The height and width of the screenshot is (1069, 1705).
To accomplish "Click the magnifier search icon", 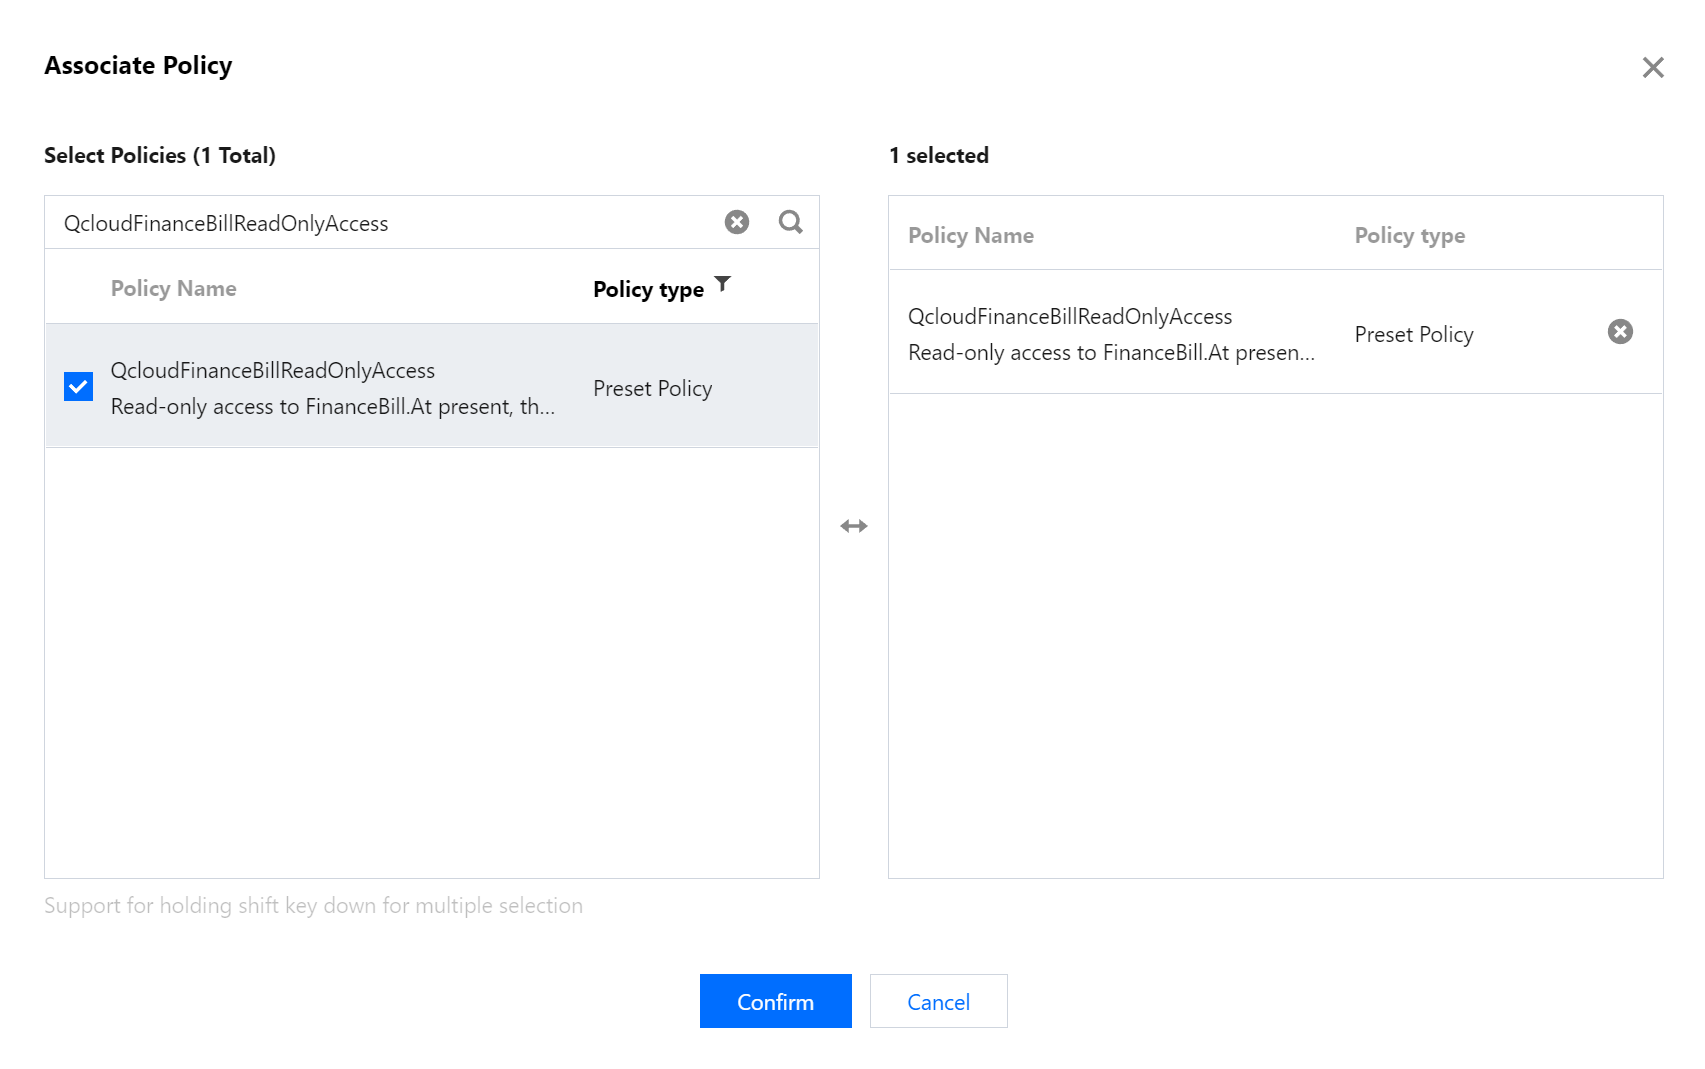I will [790, 222].
